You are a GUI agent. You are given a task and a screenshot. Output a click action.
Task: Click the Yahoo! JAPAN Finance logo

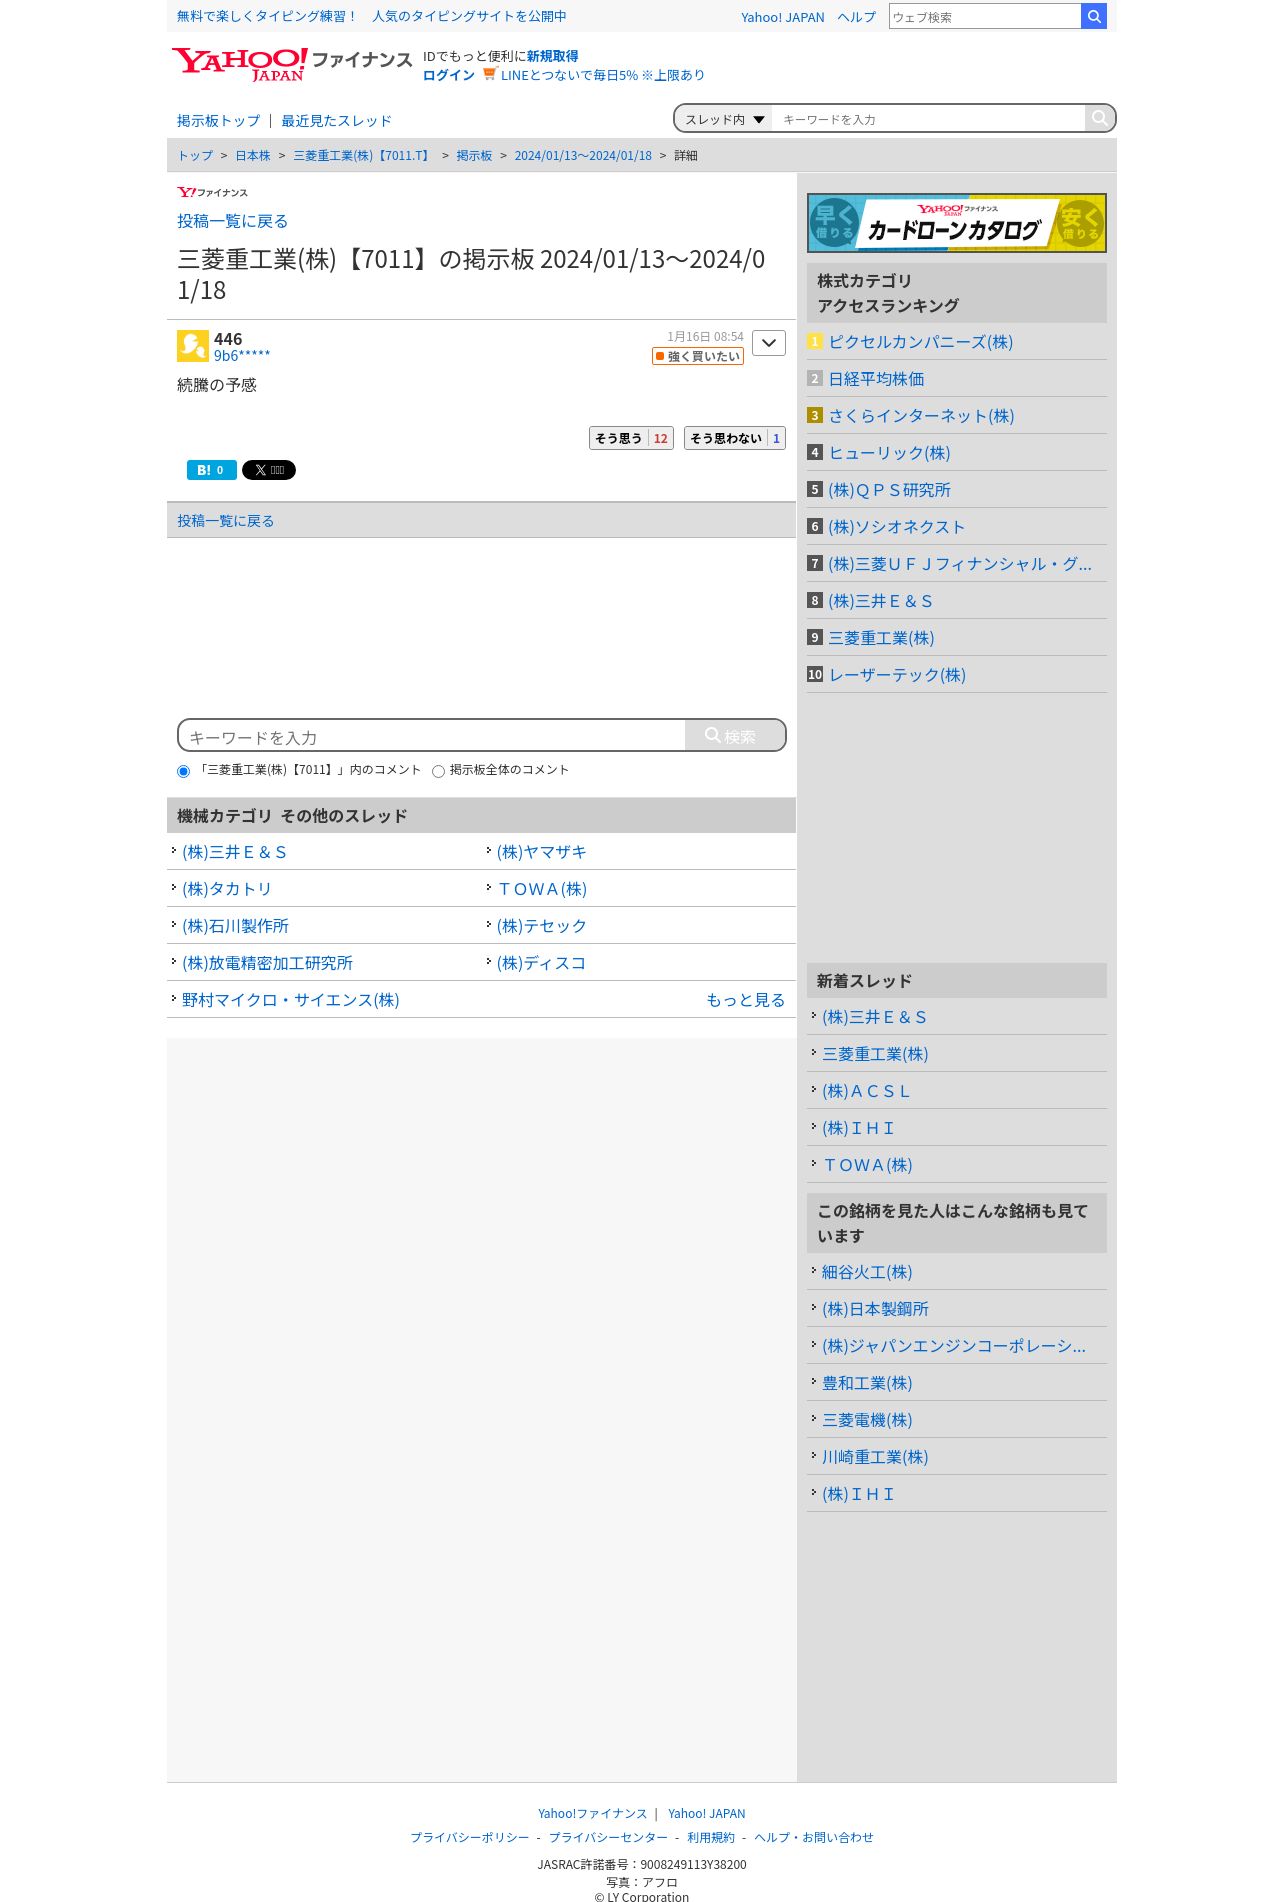[291, 64]
